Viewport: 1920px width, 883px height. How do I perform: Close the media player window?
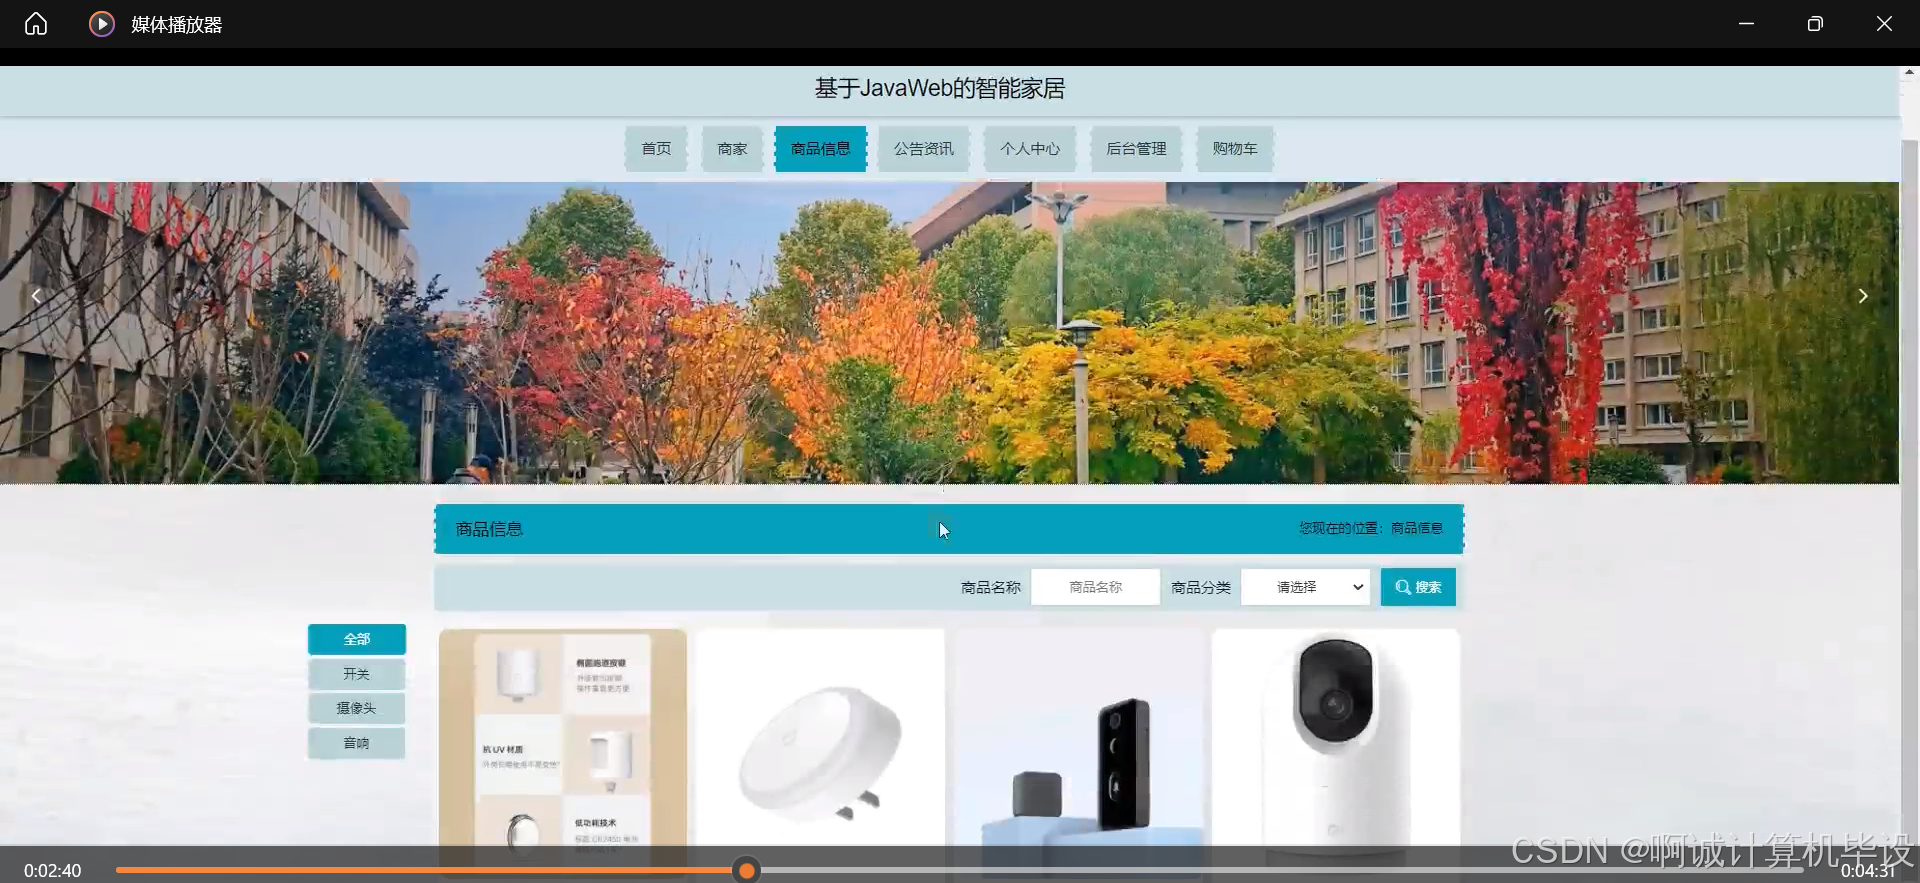(x=1884, y=24)
